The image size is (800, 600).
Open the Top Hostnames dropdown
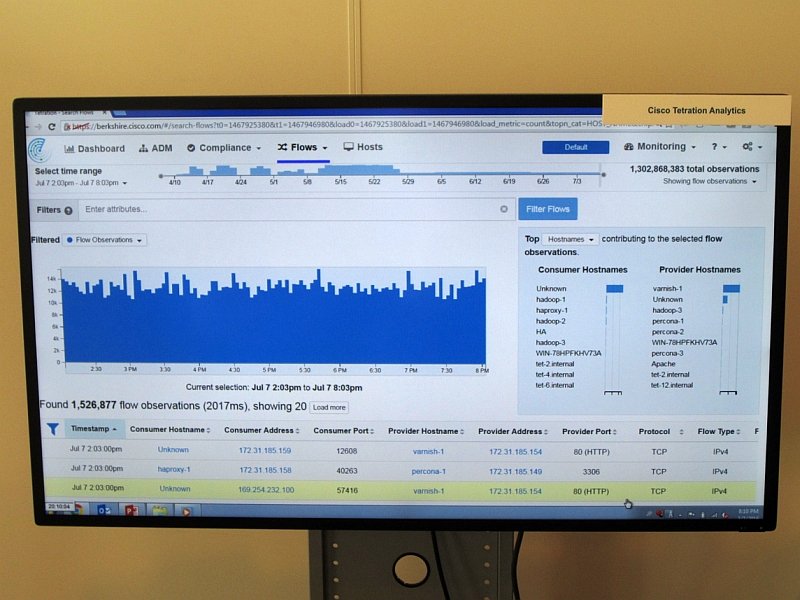coord(569,239)
